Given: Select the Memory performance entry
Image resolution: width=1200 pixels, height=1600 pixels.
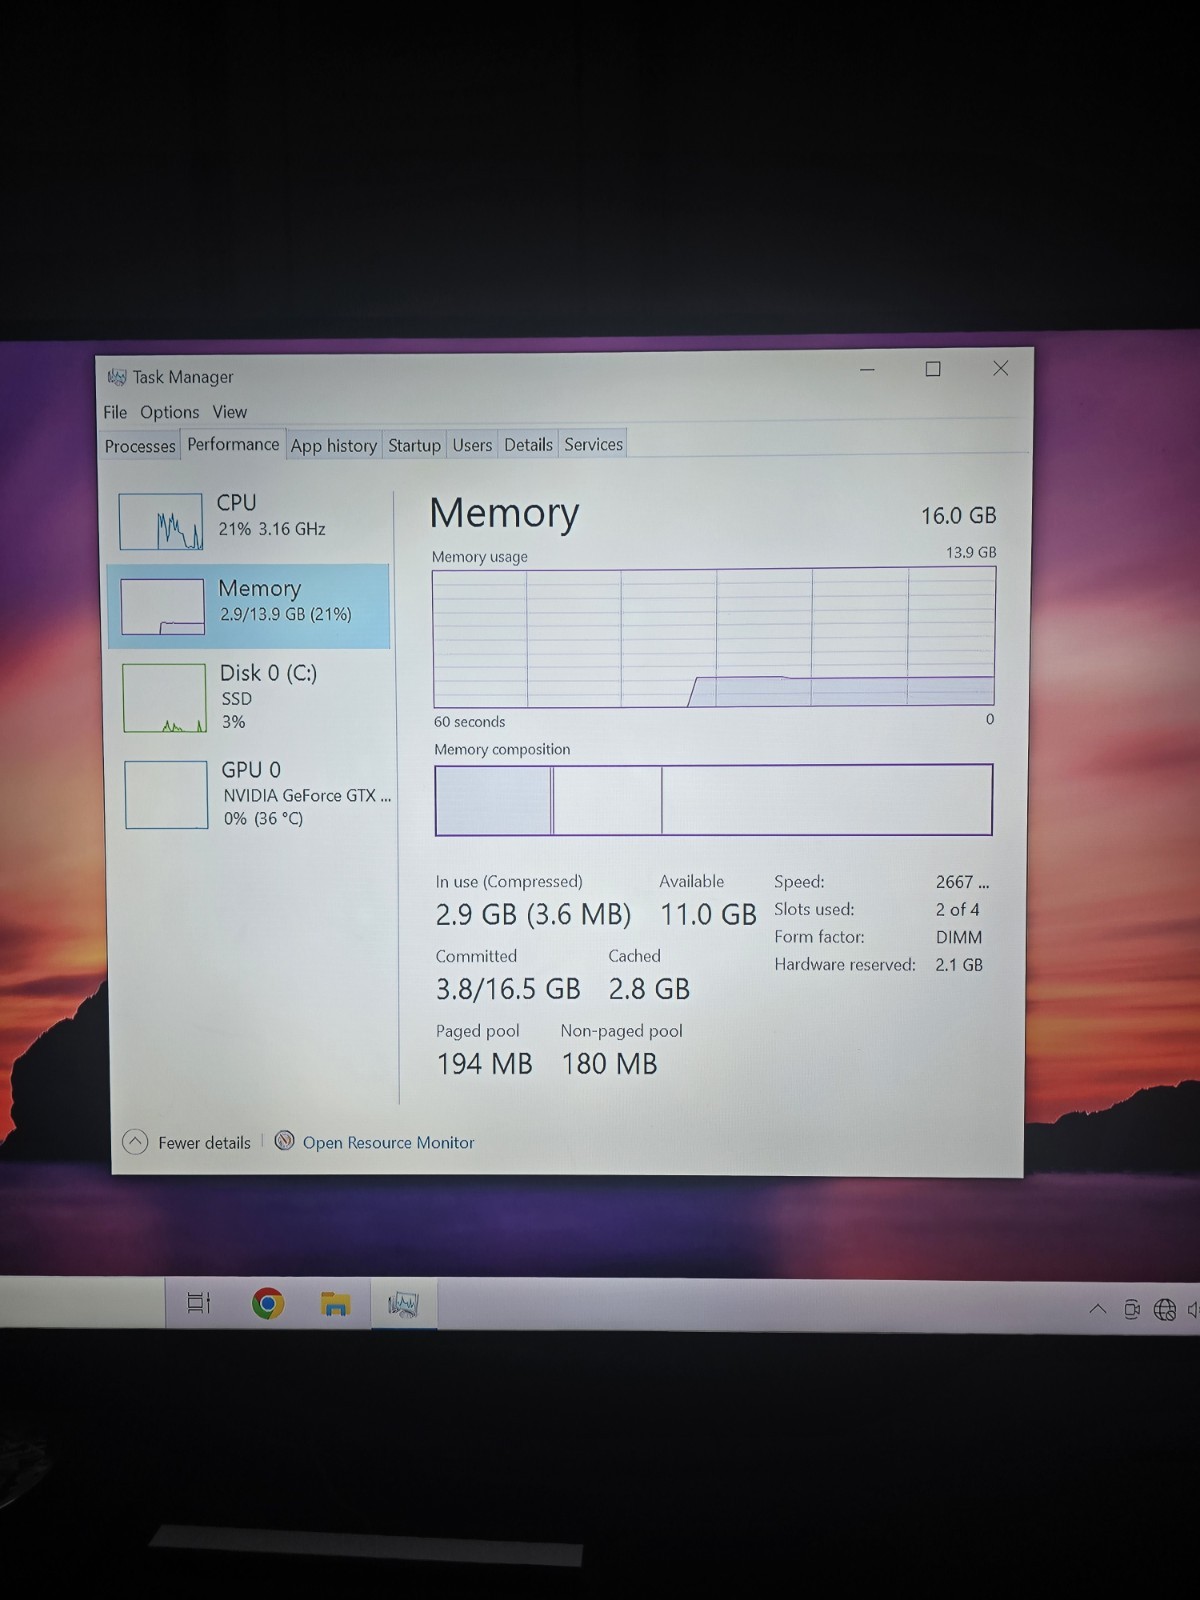Looking at the screenshot, I should click(x=248, y=606).
